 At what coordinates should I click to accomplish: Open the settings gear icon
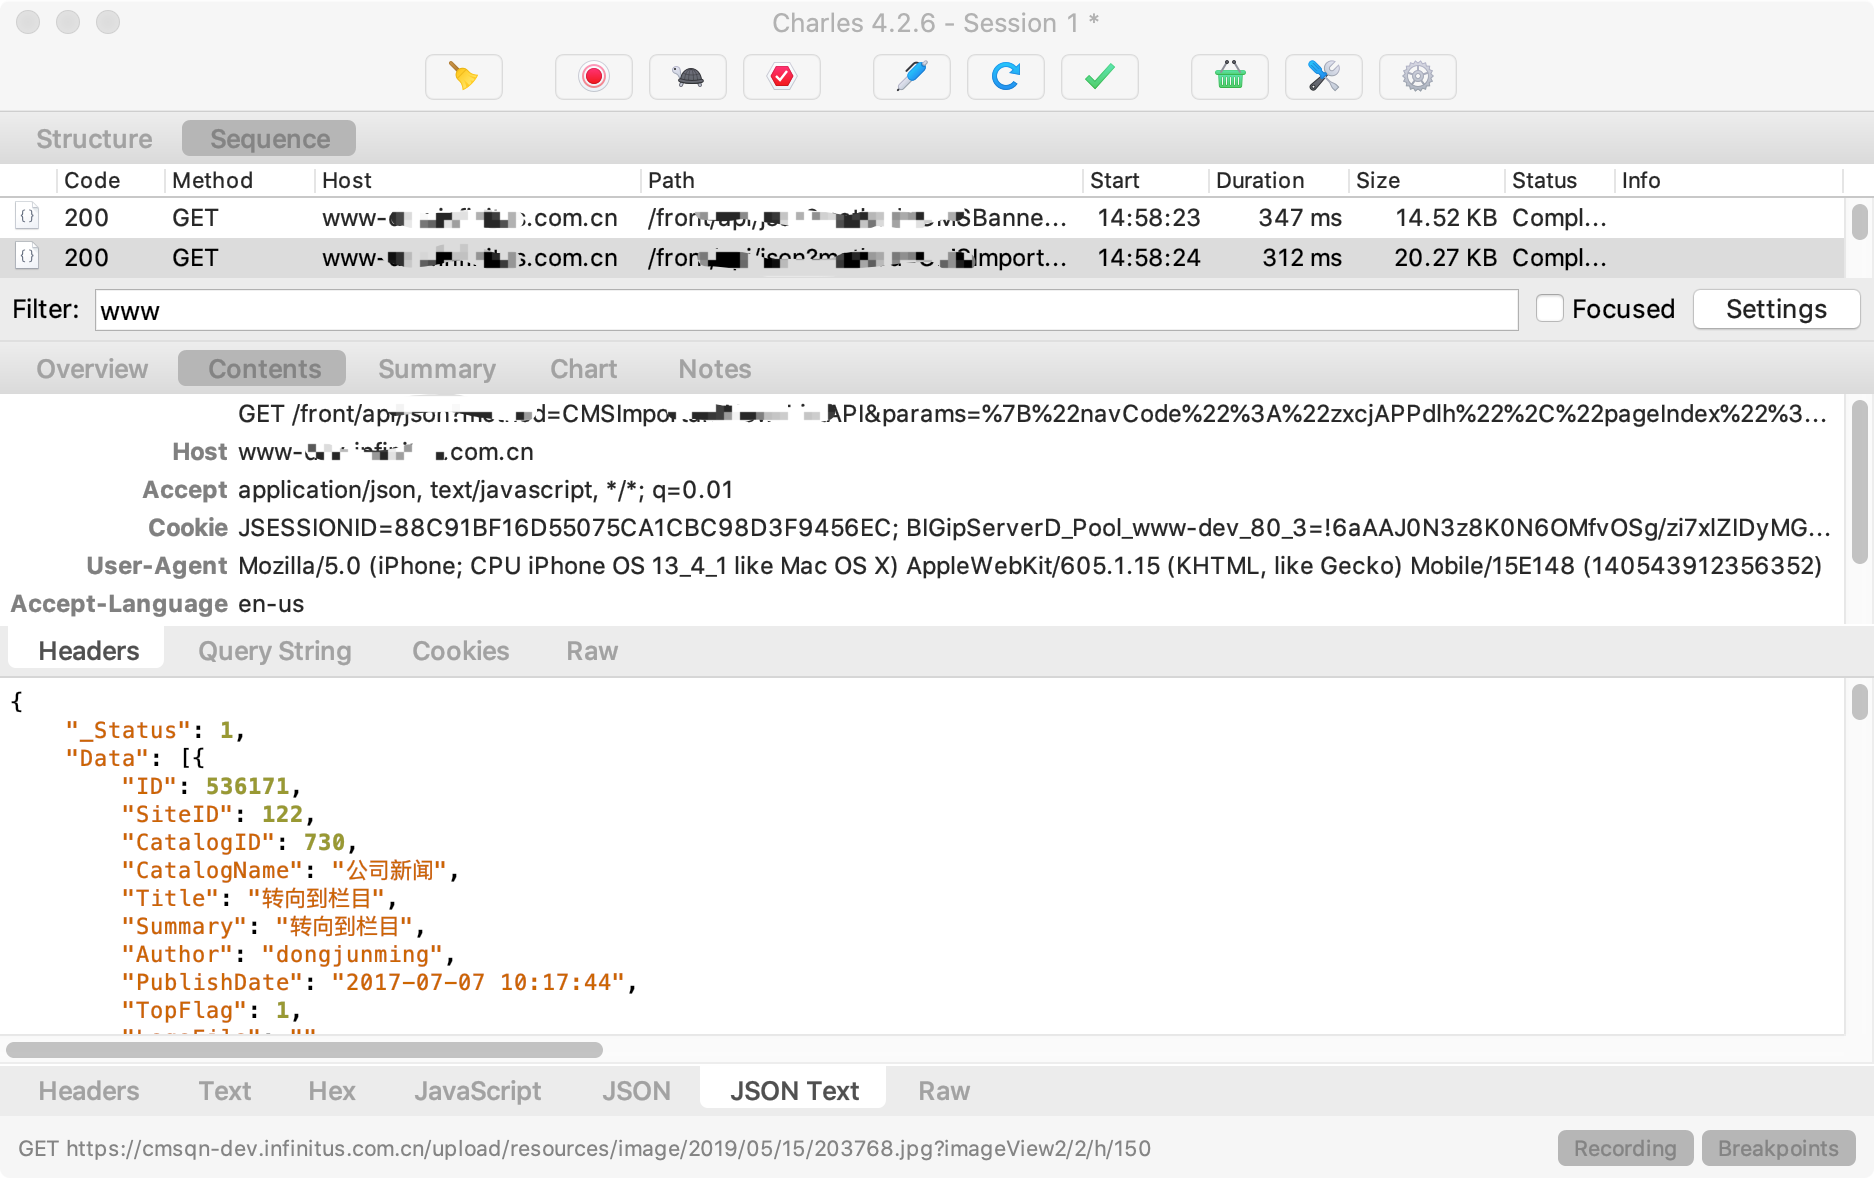coord(1417,77)
